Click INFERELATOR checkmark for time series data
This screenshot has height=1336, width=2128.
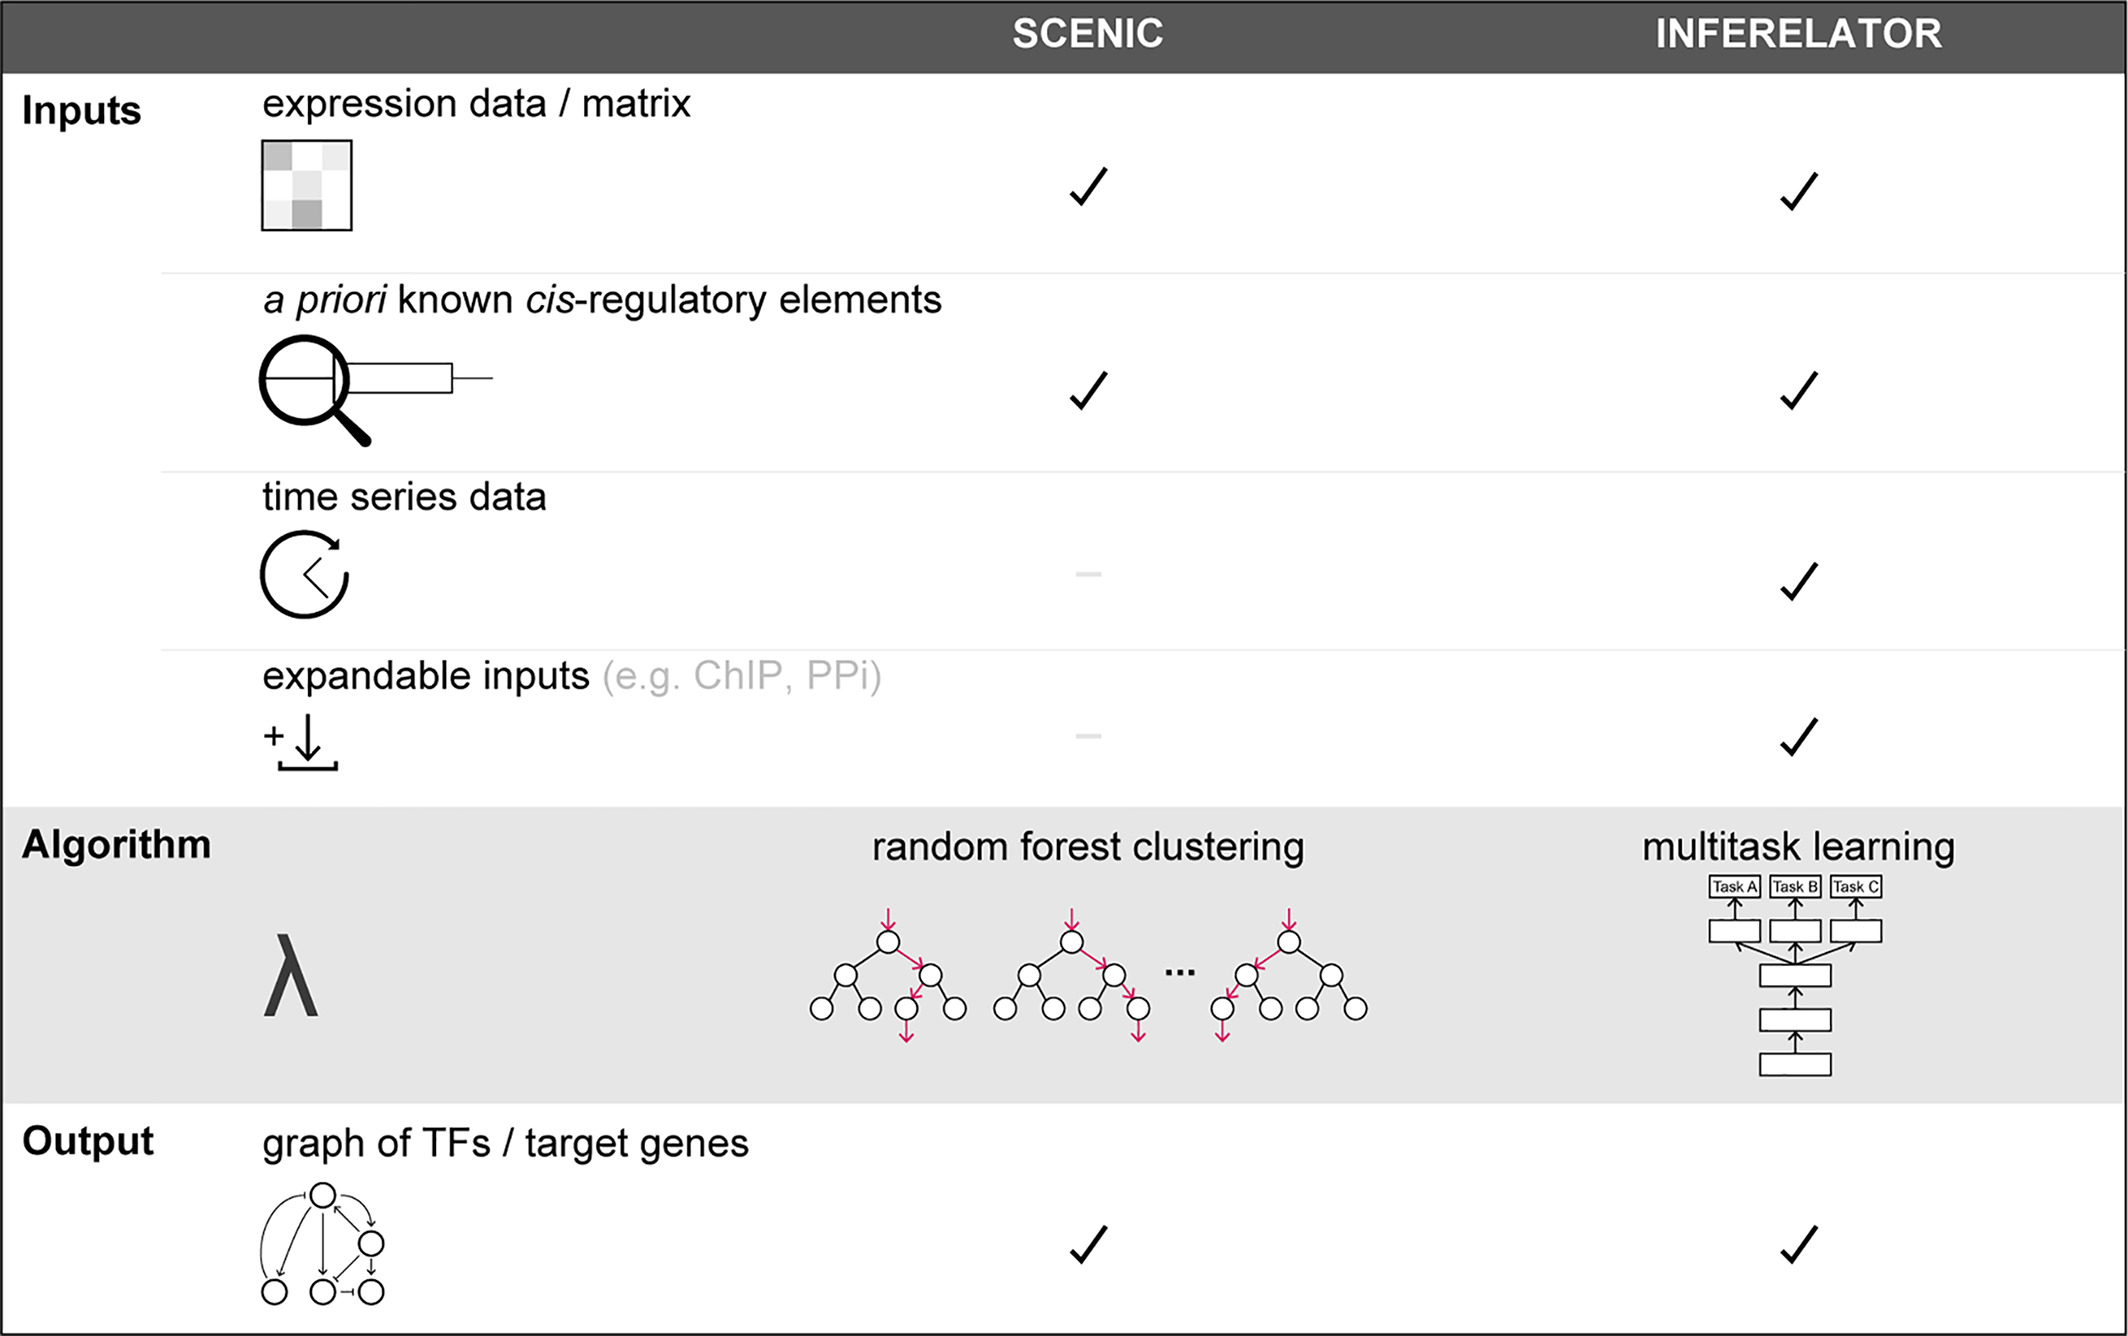pyautogui.click(x=1798, y=581)
